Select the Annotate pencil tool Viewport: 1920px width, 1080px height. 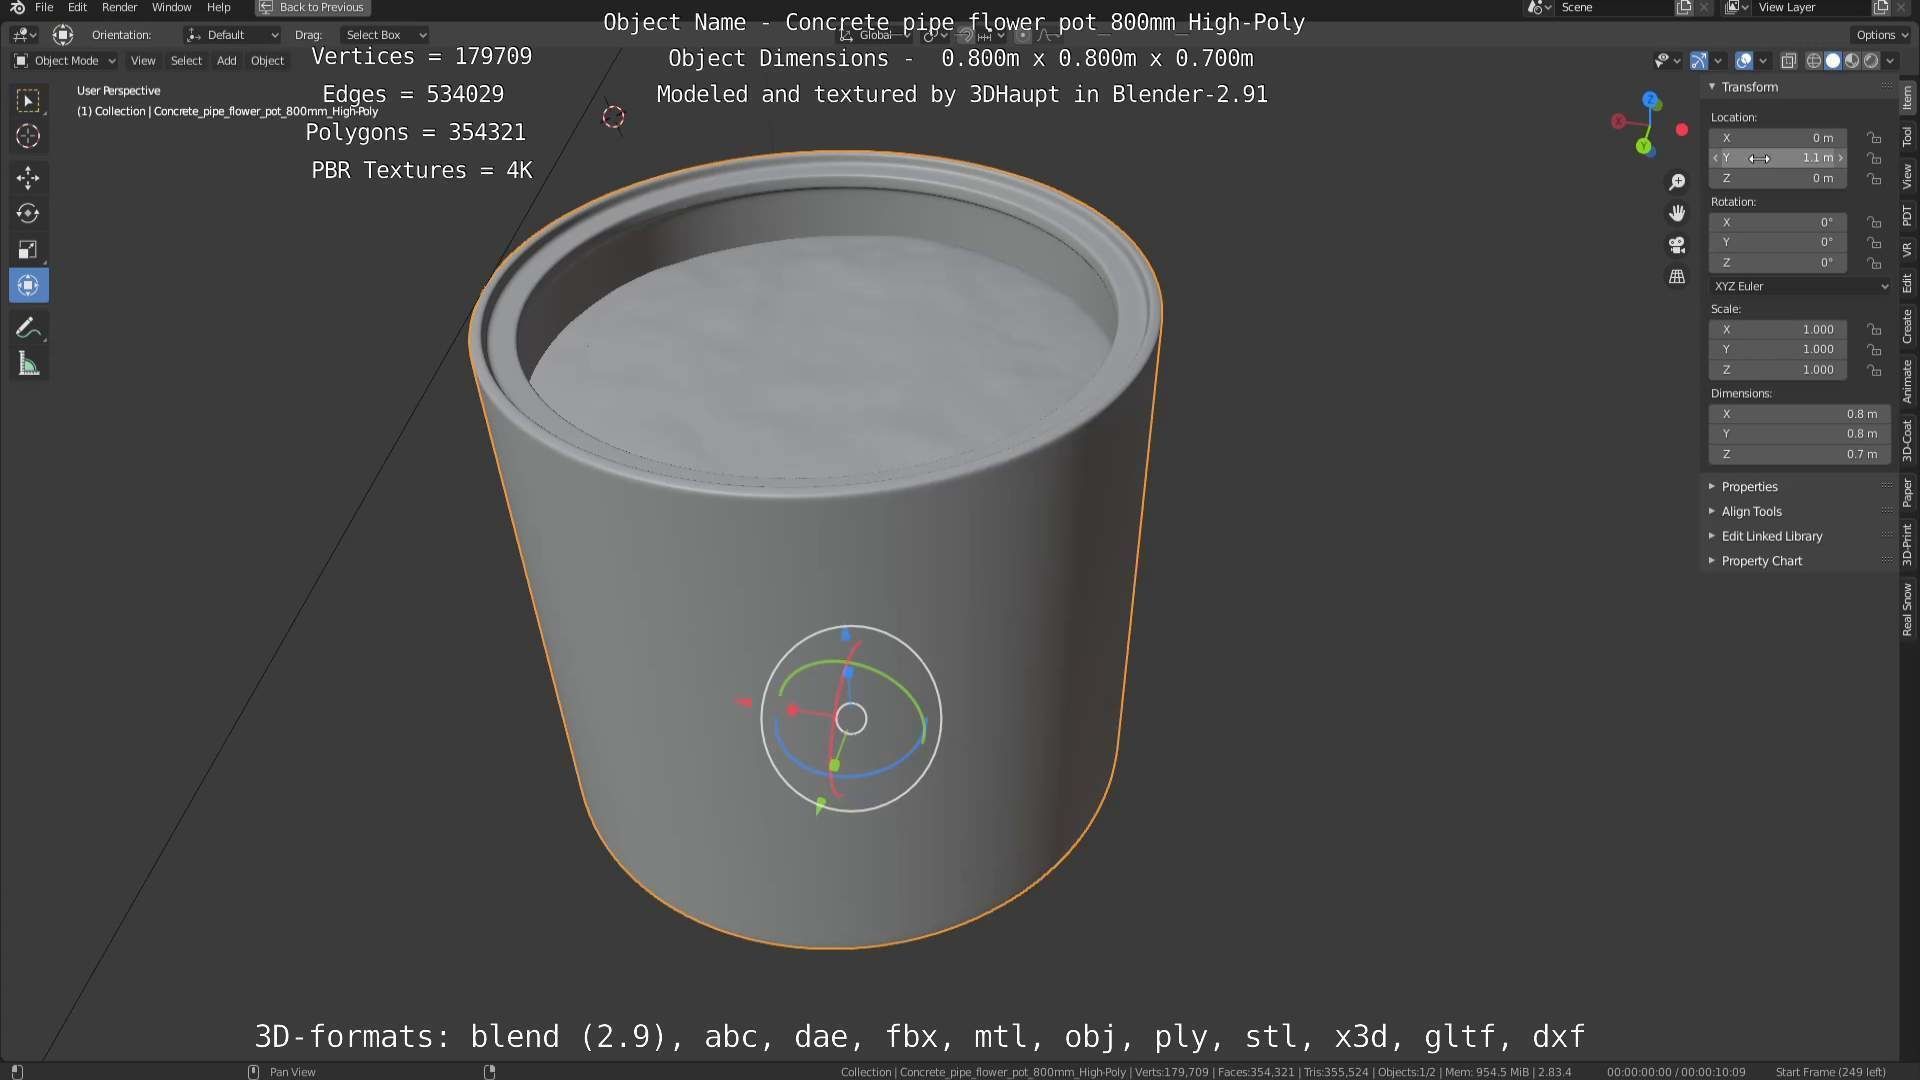tap(28, 328)
